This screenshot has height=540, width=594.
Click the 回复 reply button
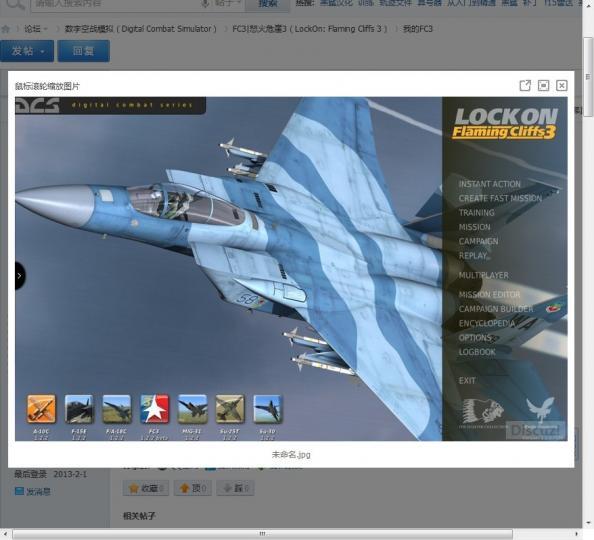click(84, 51)
